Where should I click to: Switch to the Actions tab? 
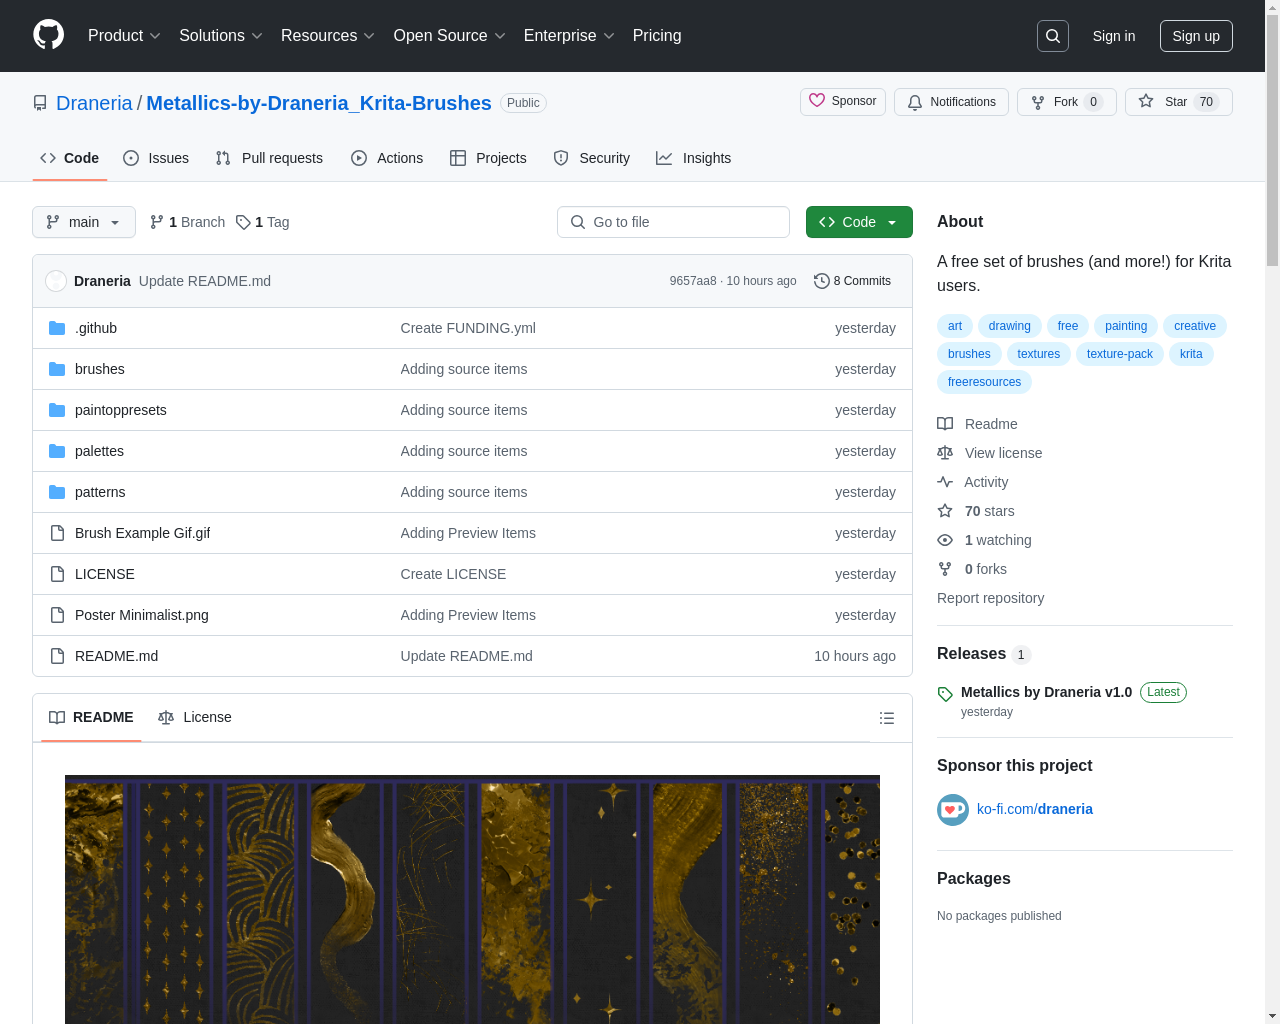point(387,158)
